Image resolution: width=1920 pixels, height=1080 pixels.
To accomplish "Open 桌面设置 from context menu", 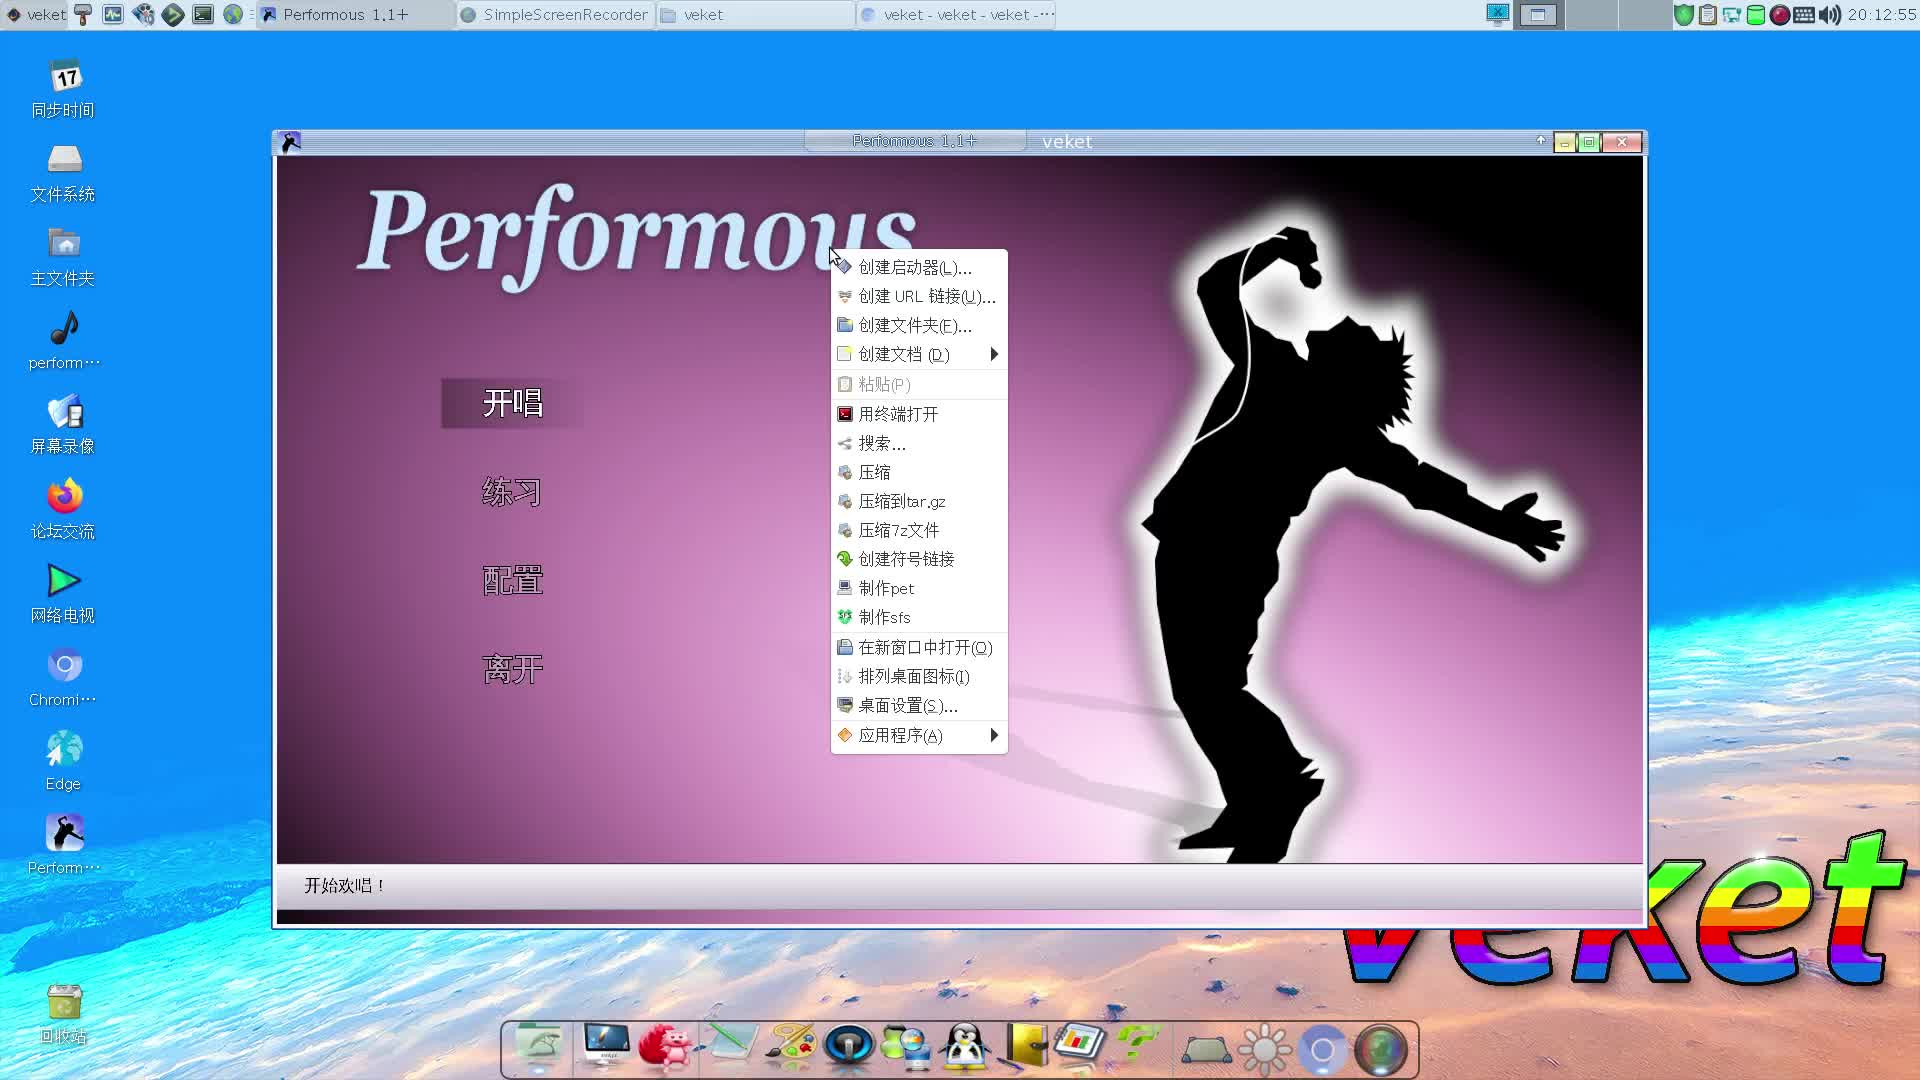I will (x=919, y=705).
